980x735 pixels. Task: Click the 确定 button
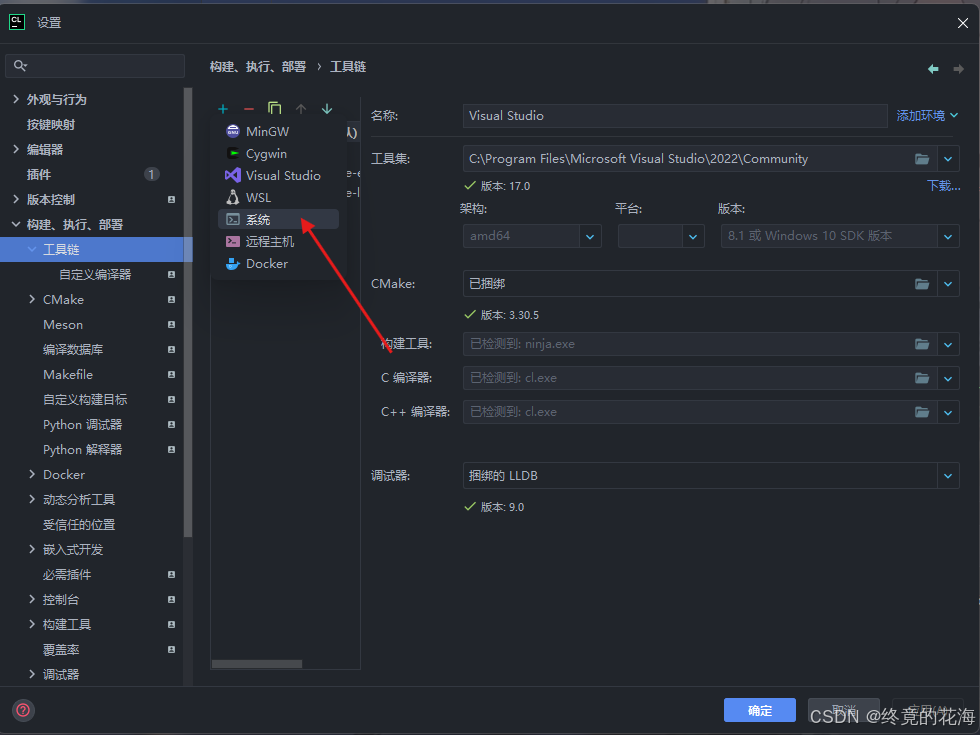click(x=759, y=710)
